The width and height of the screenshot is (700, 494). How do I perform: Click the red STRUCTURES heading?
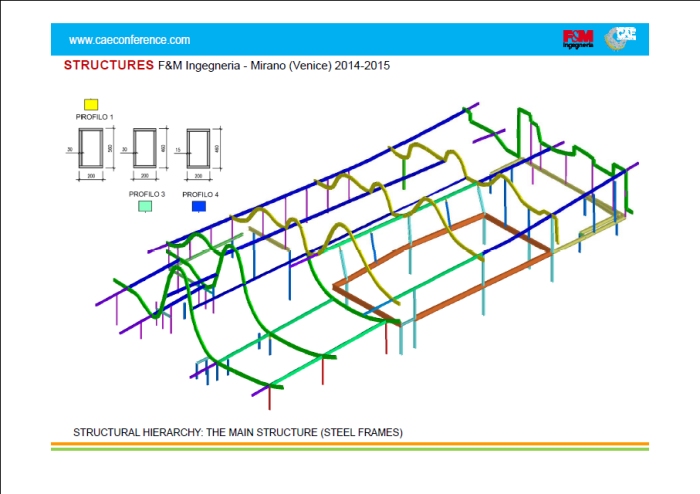108,66
